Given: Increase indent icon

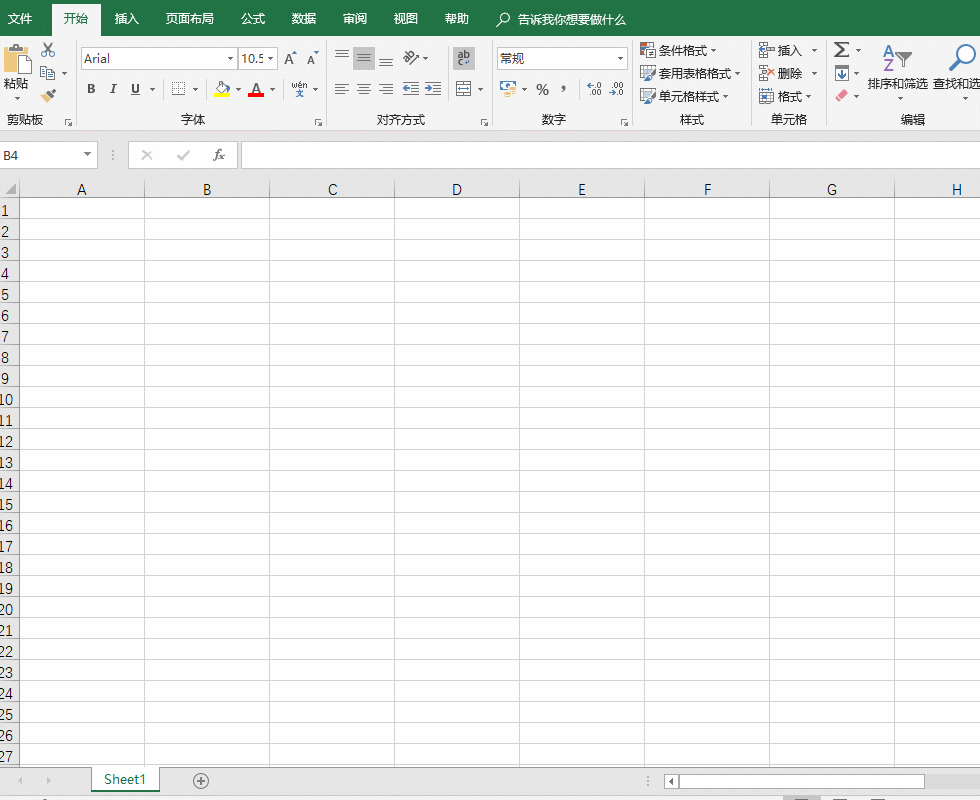Looking at the screenshot, I should (x=433, y=89).
